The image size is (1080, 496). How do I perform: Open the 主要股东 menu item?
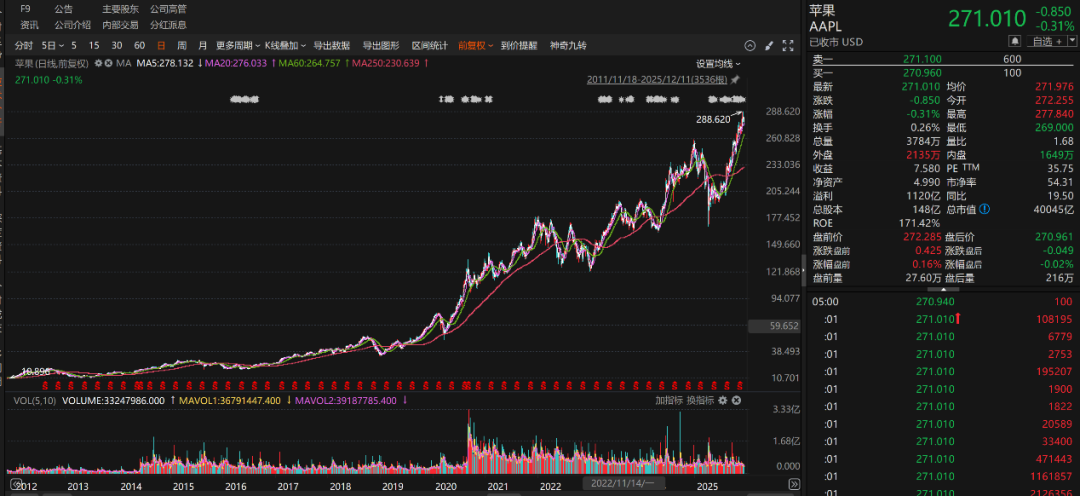[119, 9]
